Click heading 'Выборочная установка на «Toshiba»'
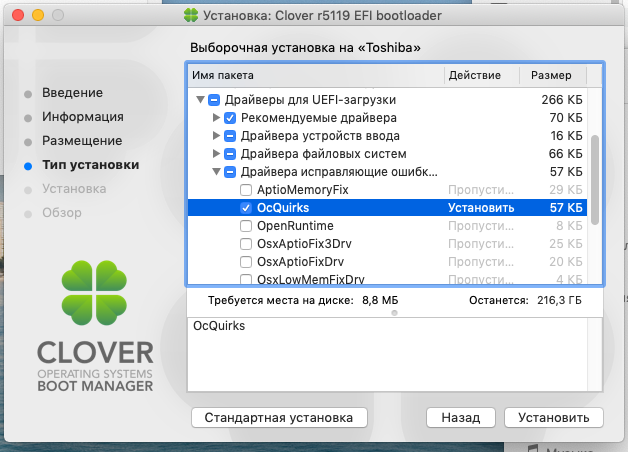628x452 pixels. pyautogui.click(x=305, y=48)
